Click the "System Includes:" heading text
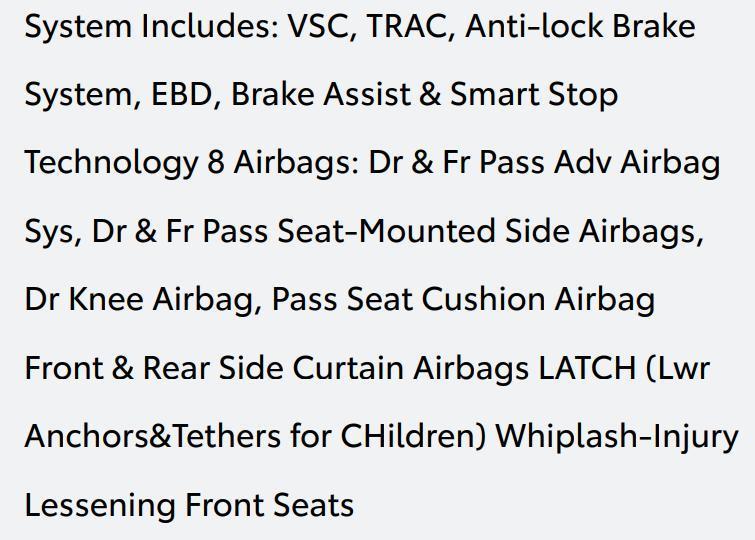Viewport: 755px width, 540px height. point(152,26)
